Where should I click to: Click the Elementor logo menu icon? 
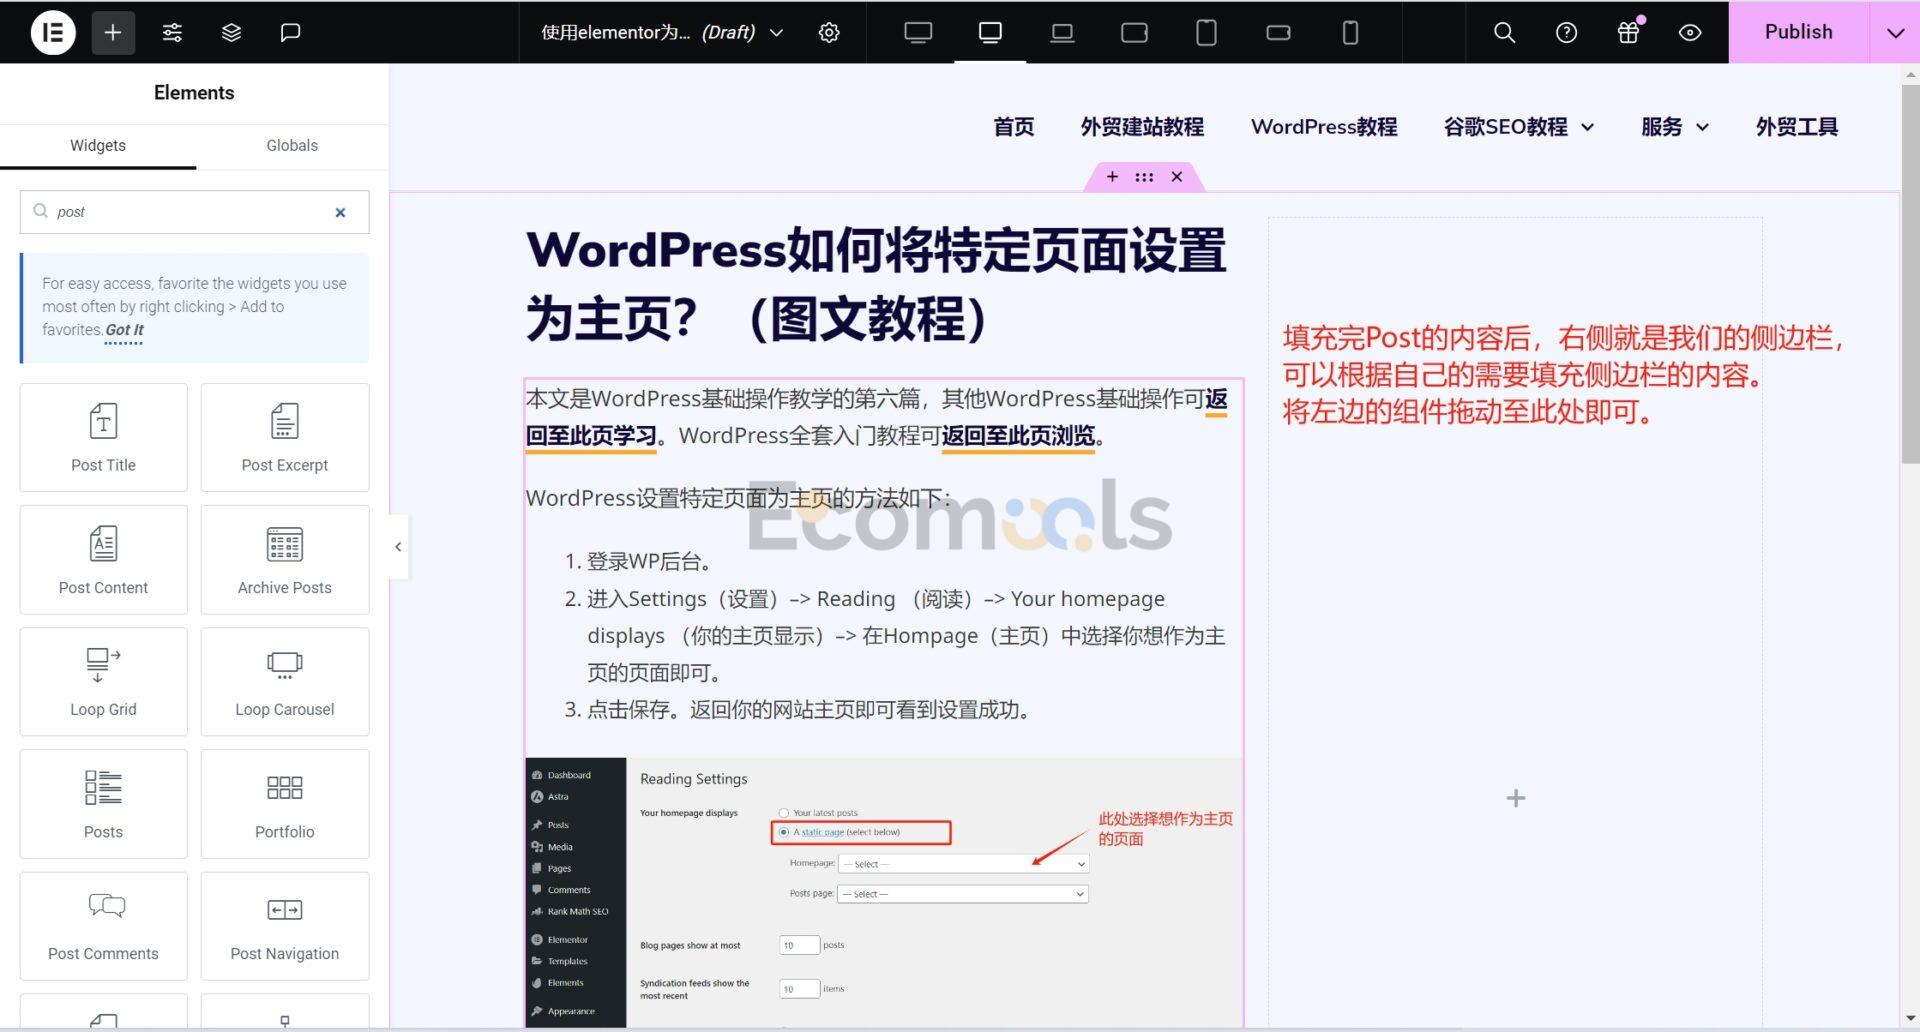click(x=53, y=32)
